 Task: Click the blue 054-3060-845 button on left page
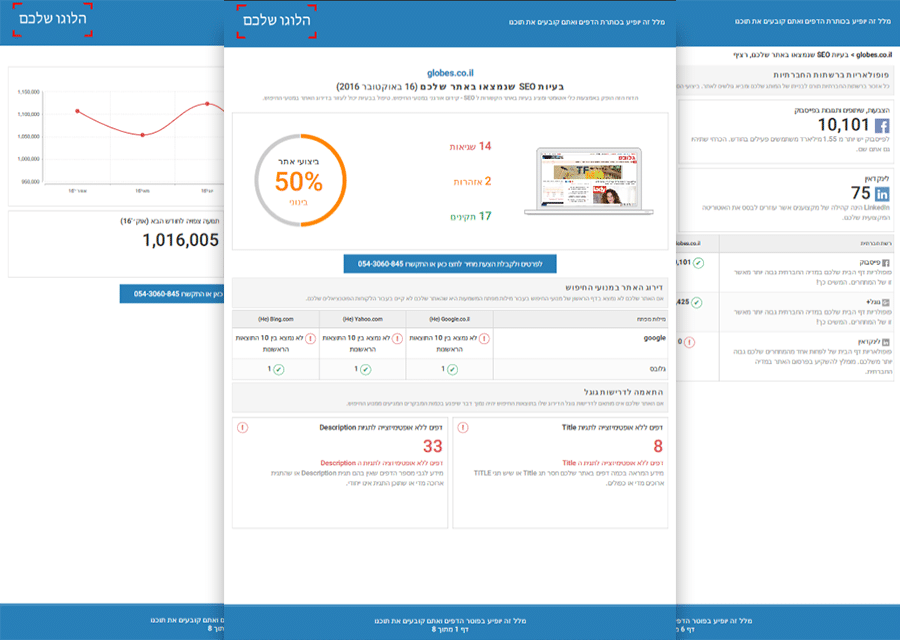click(172, 294)
